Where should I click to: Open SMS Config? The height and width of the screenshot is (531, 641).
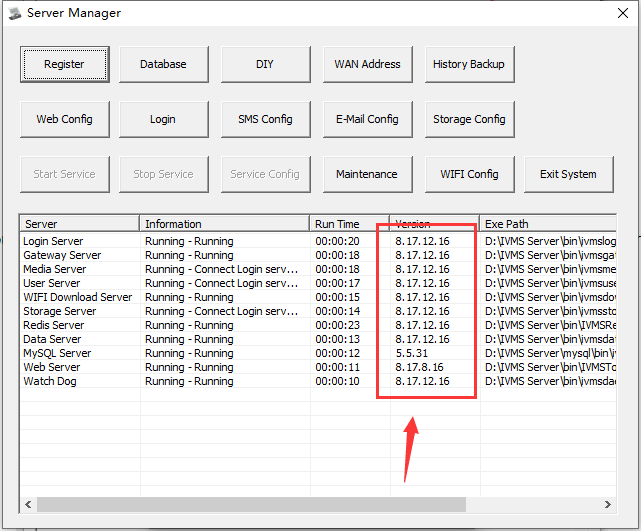tap(265, 119)
